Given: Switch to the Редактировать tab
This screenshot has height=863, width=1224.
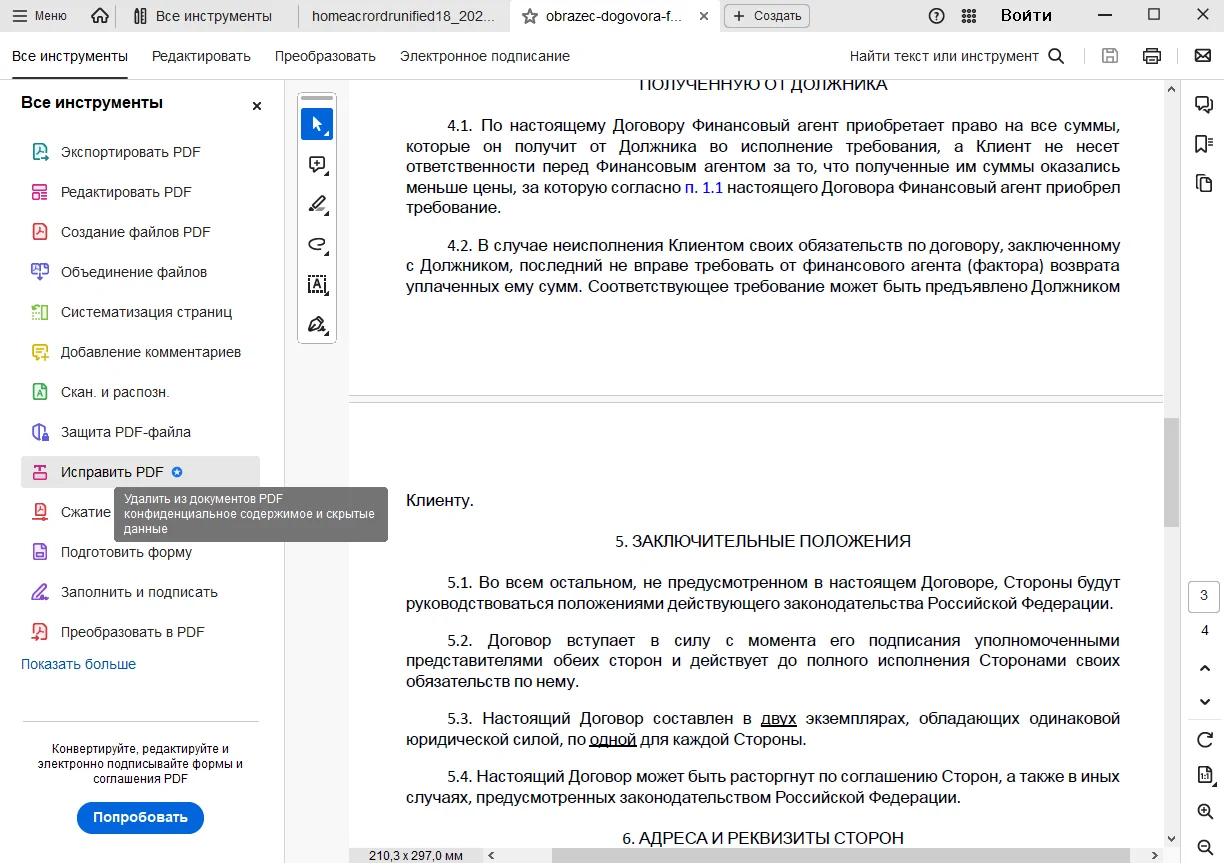Looking at the screenshot, I should point(201,56).
